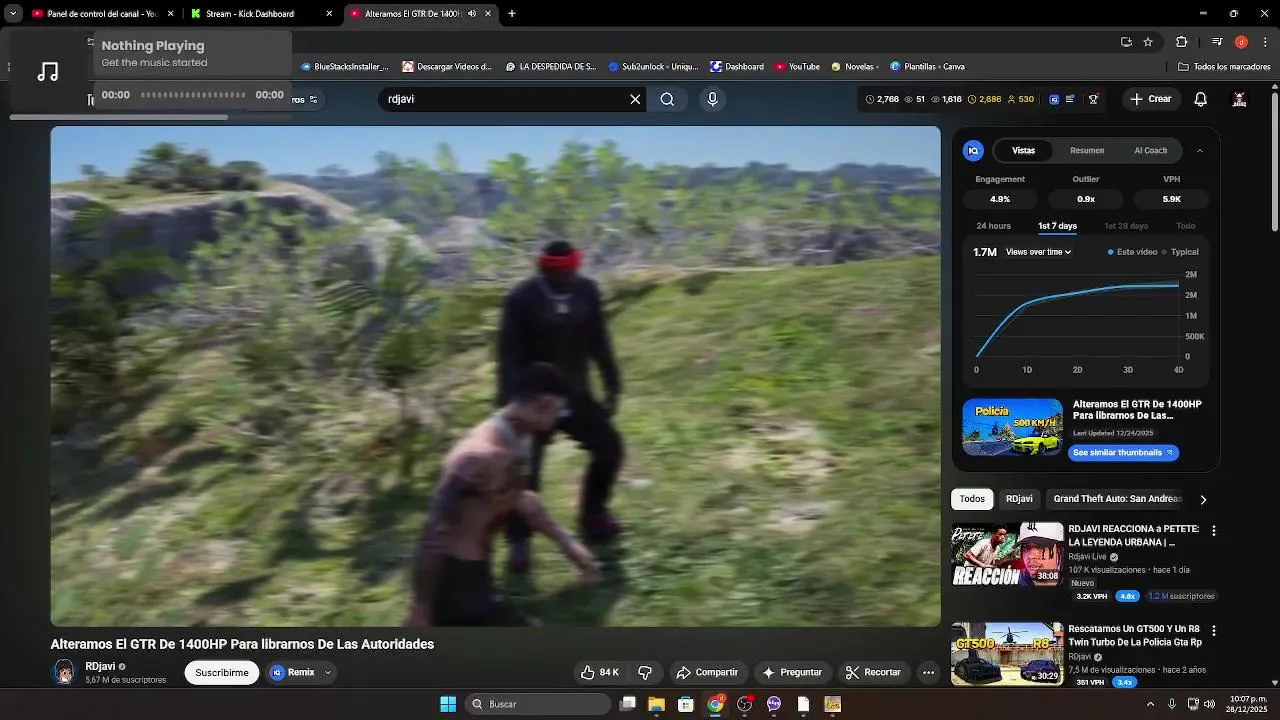Open options for PETETE reaction video
1280x720 pixels.
coord(1214,531)
